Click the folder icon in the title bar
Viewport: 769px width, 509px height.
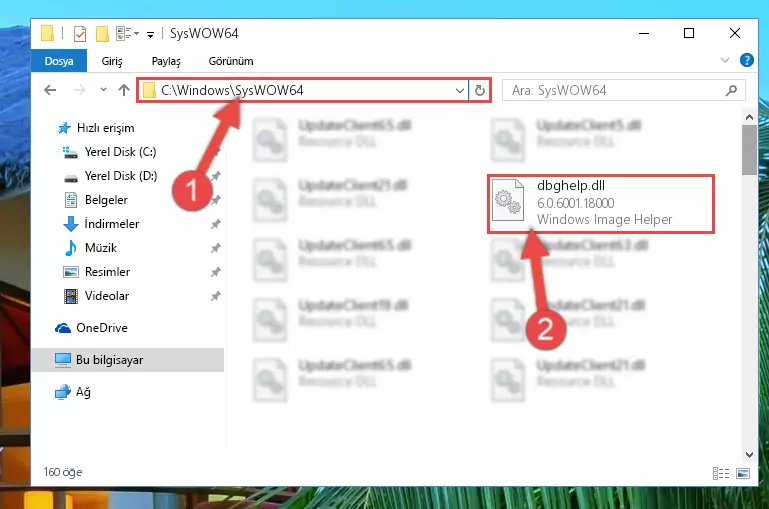[48, 33]
